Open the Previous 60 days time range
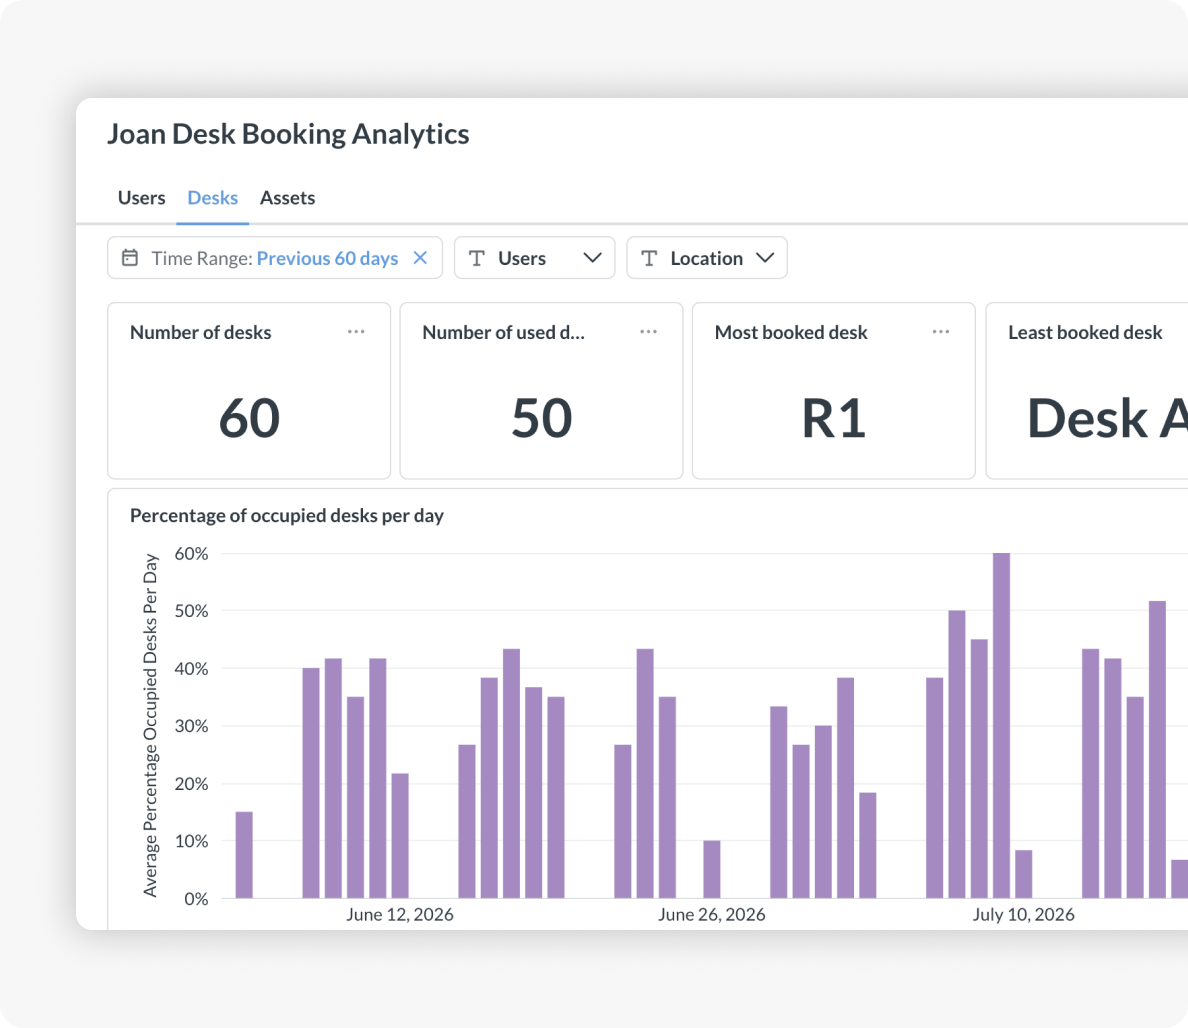Image resolution: width=1188 pixels, height=1028 pixels. coord(327,258)
